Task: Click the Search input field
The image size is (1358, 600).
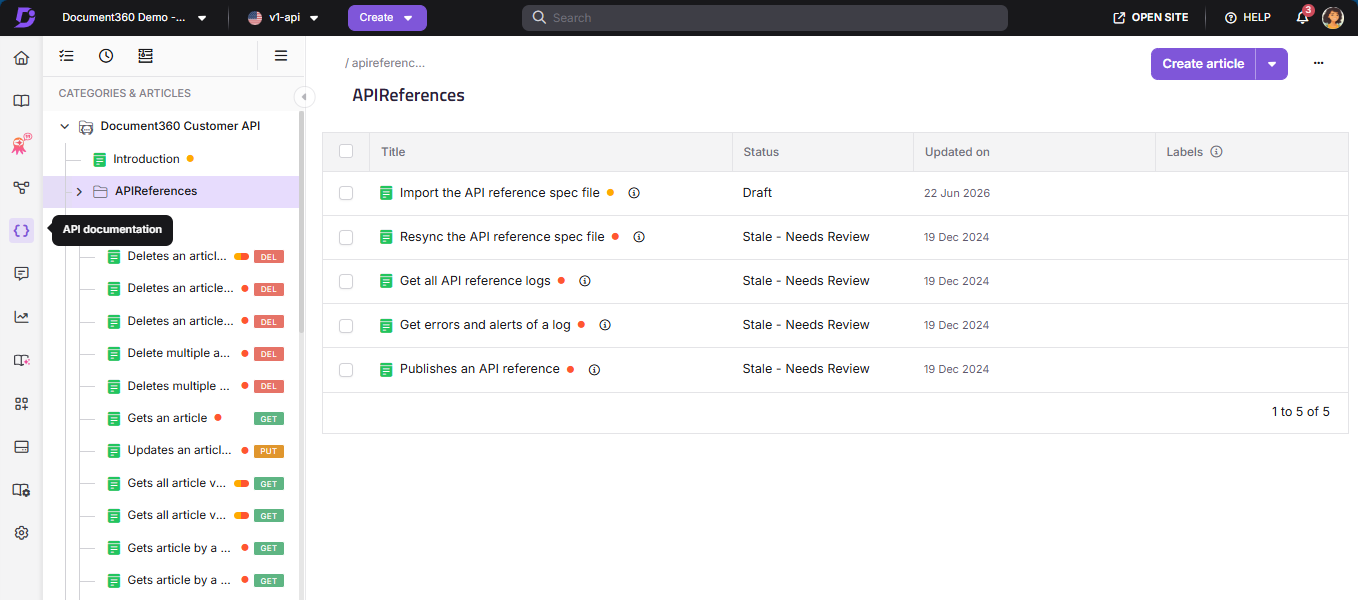Action: [765, 18]
